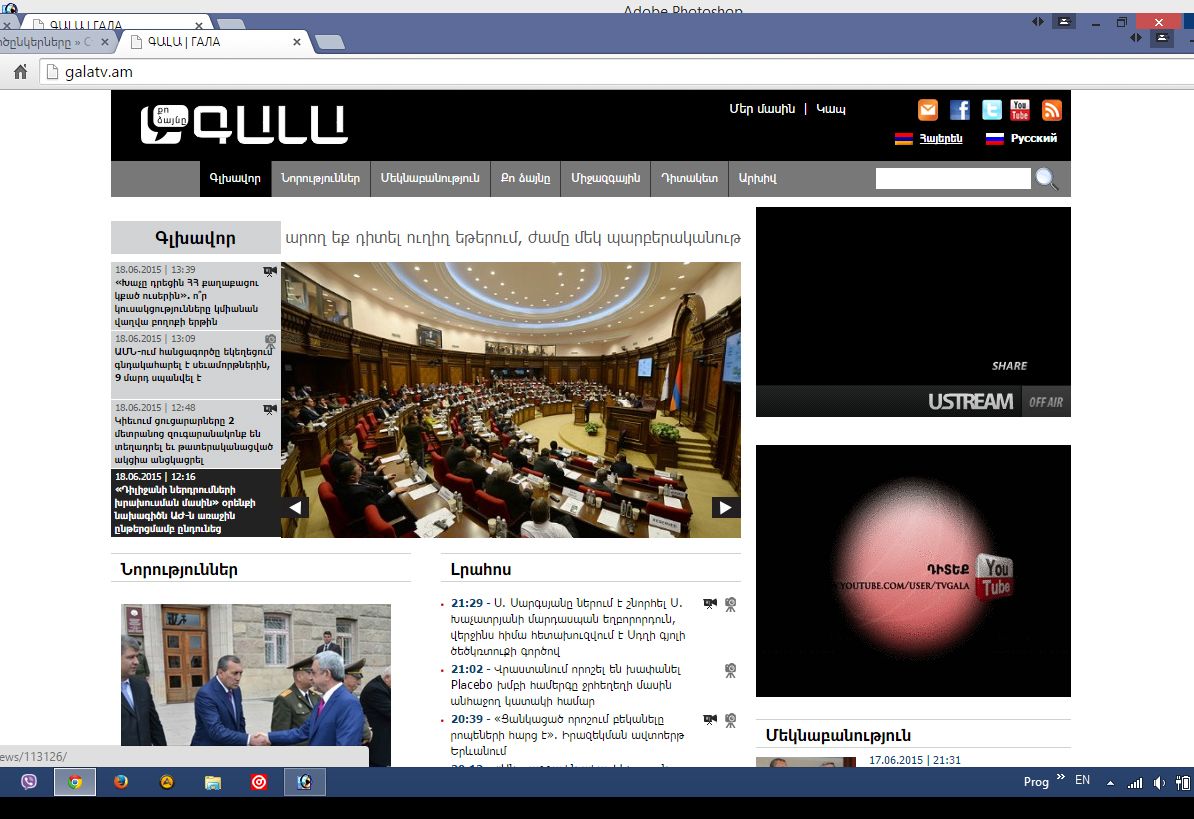Screen dimensions: 1194x819
Task: Click the red target icon in the taskbar
Action: coord(259,782)
